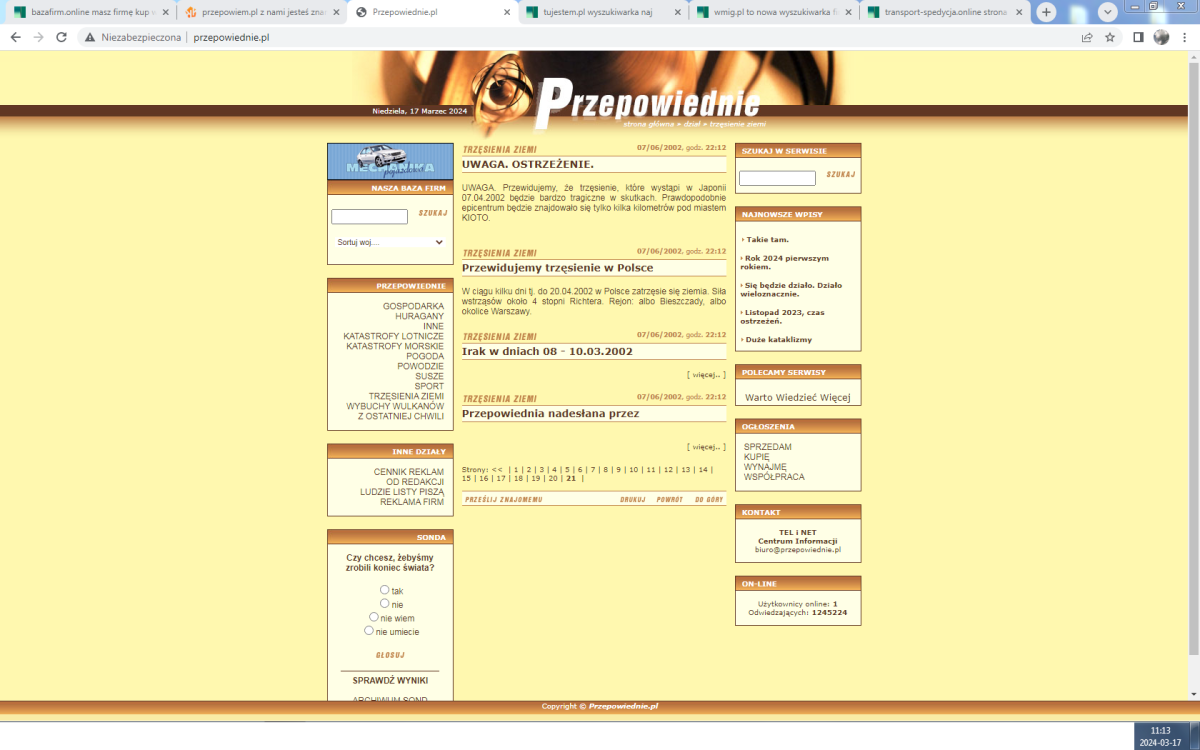Image resolution: width=1200 pixels, height=750 pixels.
Task: Select the 'nie wiem' poll option
Action: (x=374, y=617)
